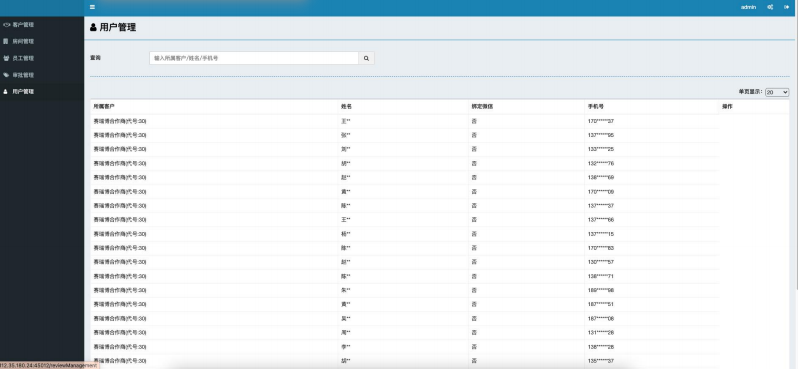
Task: Toggle the hamburger sidebar menu icon
Action: (92, 7)
